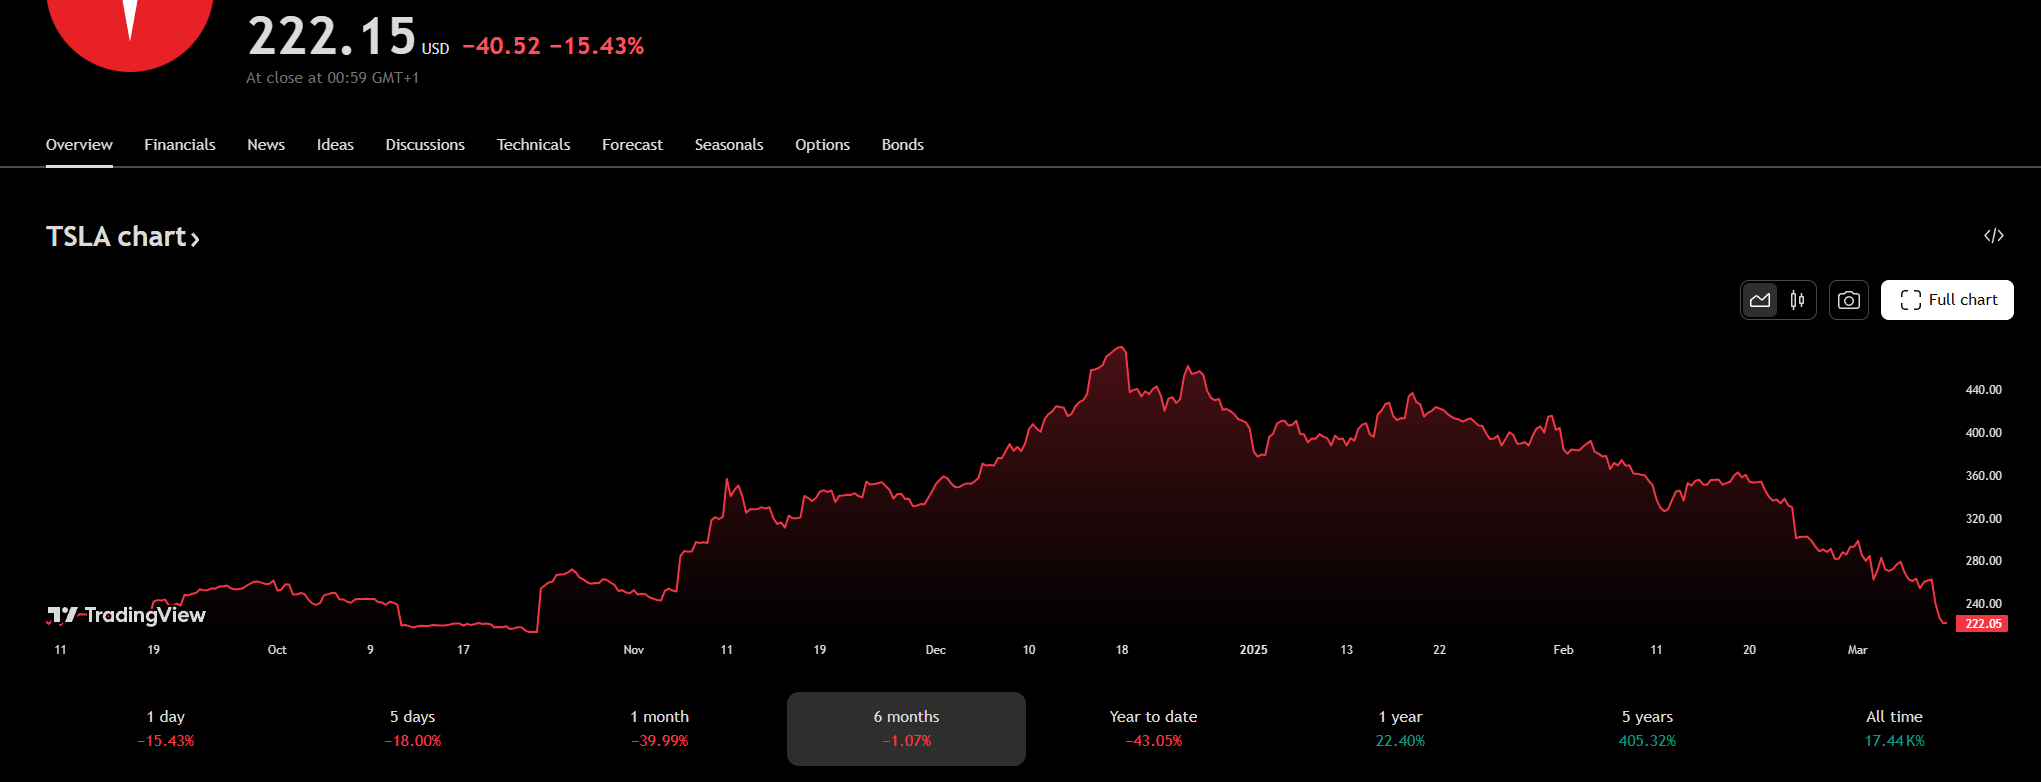Open the TSLA chart heading link
This screenshot has height=782, width=2041.
tap(123, 237)
